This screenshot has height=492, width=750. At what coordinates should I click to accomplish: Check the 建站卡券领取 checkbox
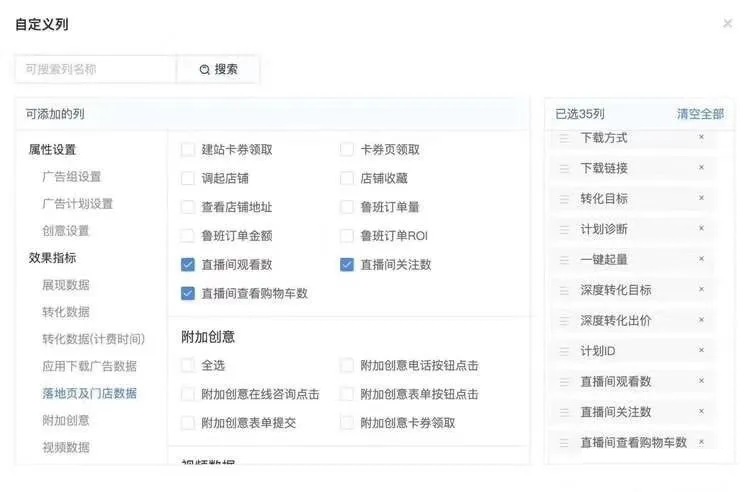(188, 150)
